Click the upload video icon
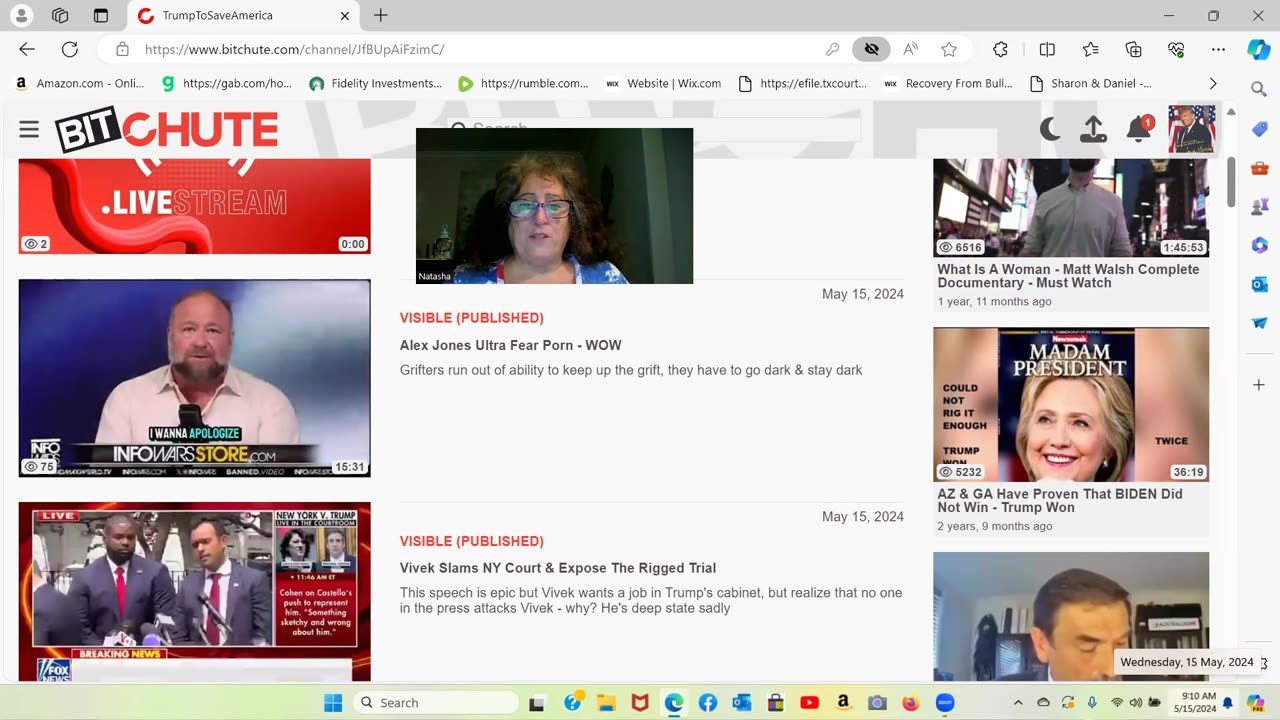1280x720 pixels. [1093, 129]
